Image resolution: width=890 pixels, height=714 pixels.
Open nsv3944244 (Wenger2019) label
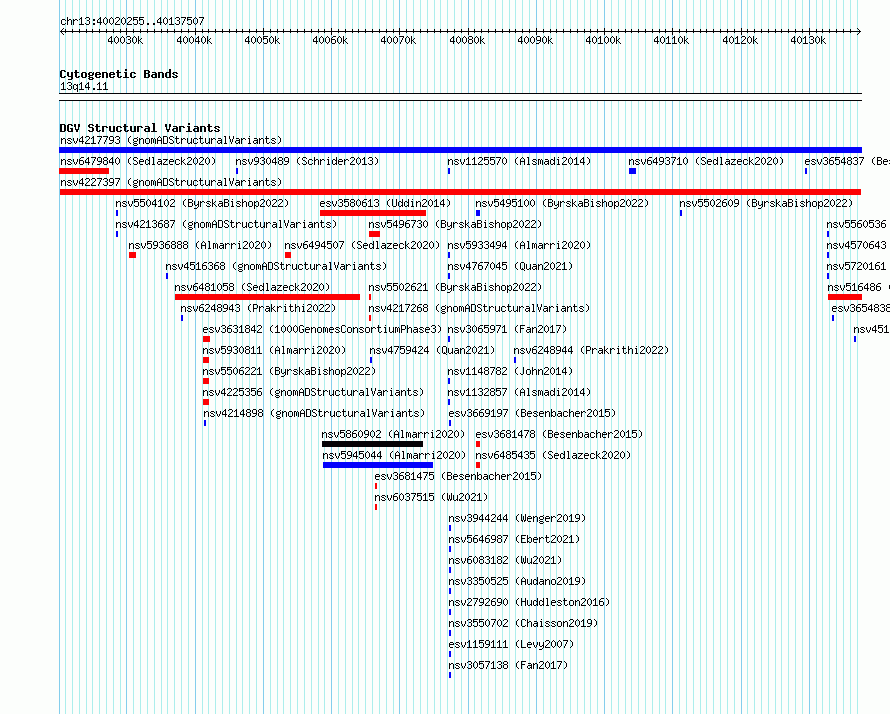tap(517, 518)
